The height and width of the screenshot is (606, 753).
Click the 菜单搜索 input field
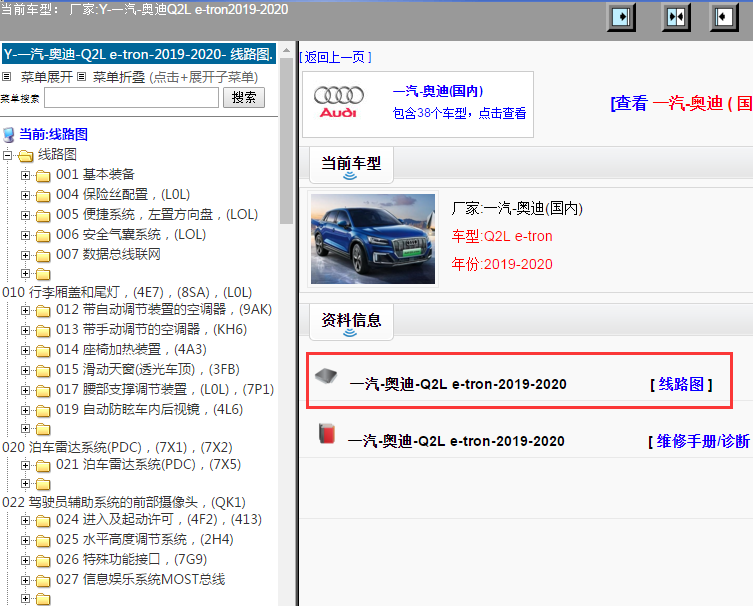[131, 98]
